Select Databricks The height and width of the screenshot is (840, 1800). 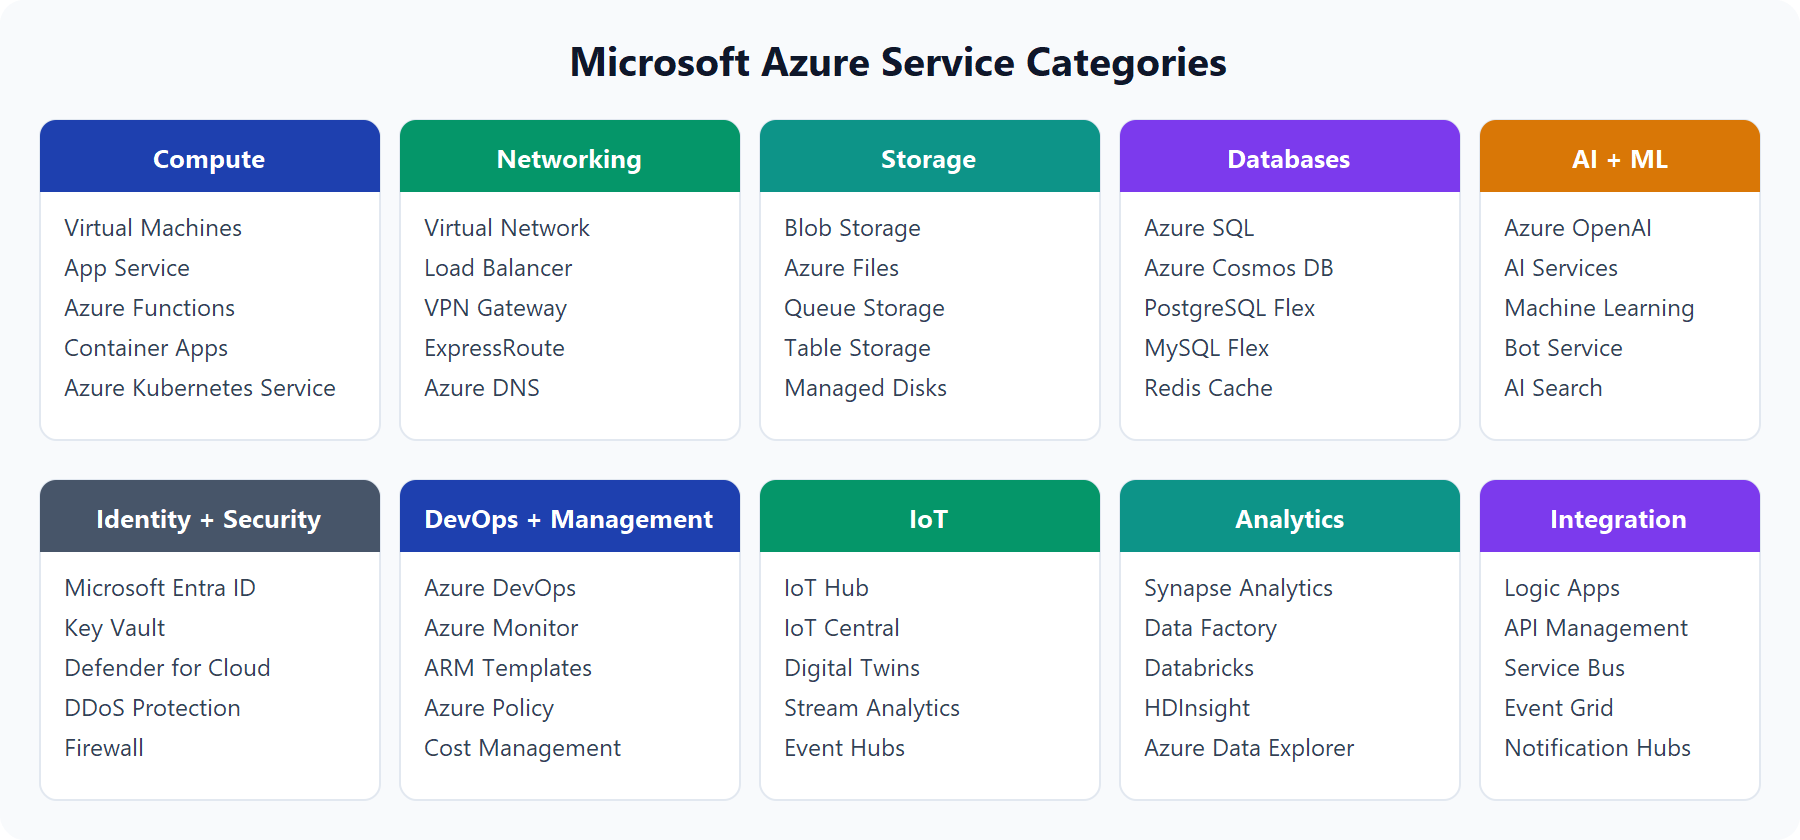point(1199,668)
